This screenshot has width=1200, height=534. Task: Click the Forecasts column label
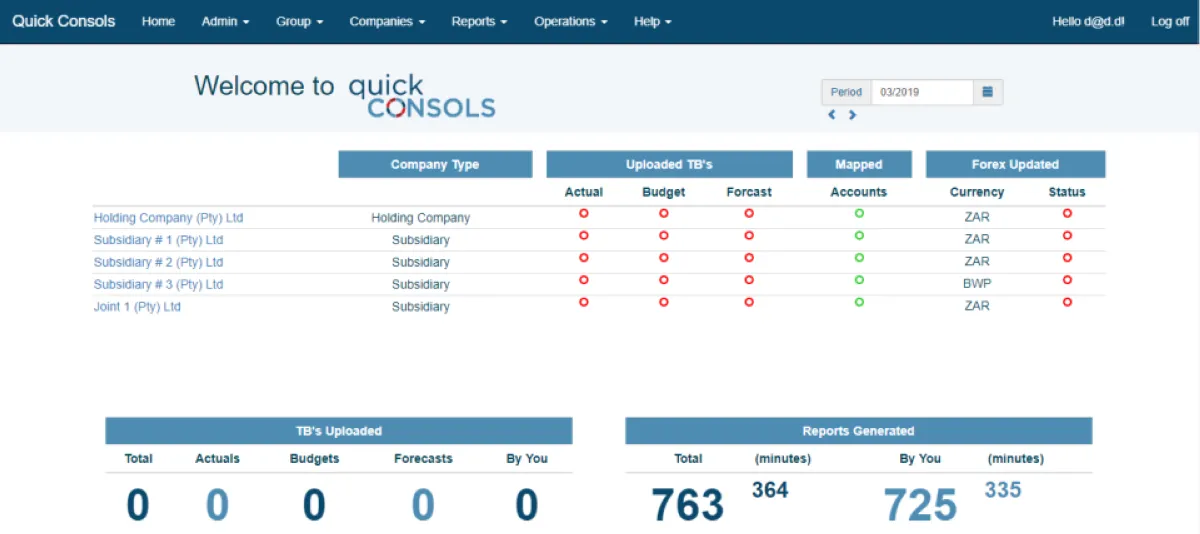423,458
